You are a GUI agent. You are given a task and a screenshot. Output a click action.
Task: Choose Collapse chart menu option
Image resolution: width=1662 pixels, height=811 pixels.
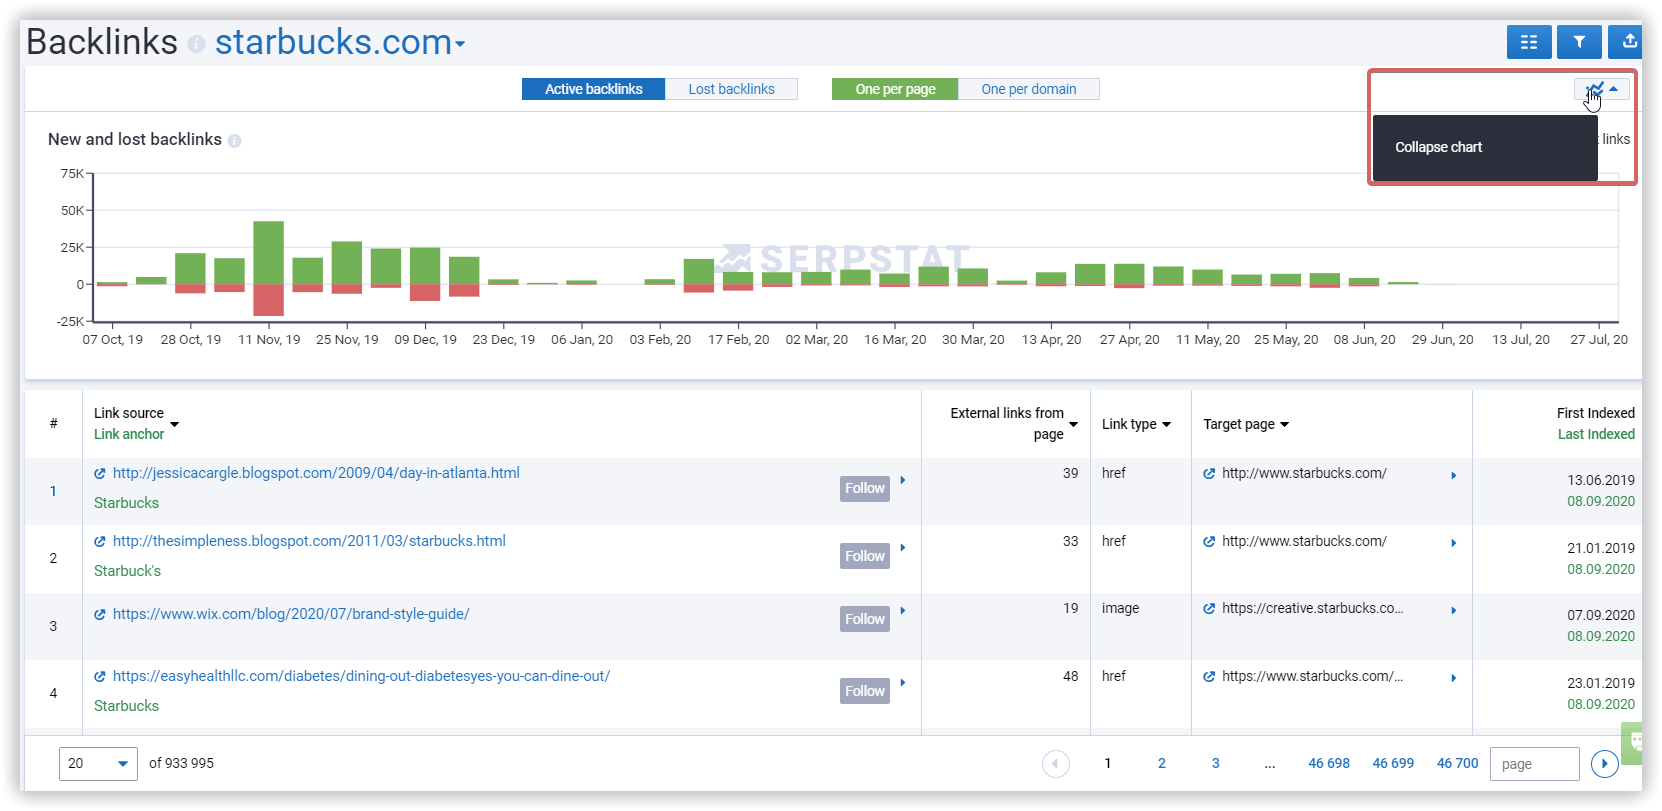1485,147
